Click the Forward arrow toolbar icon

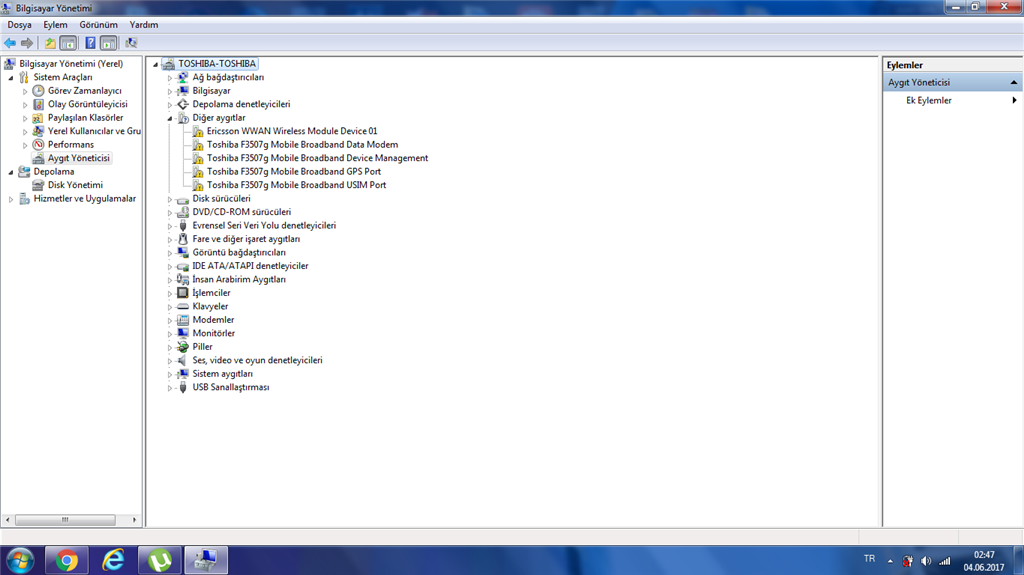coord(27,43)
